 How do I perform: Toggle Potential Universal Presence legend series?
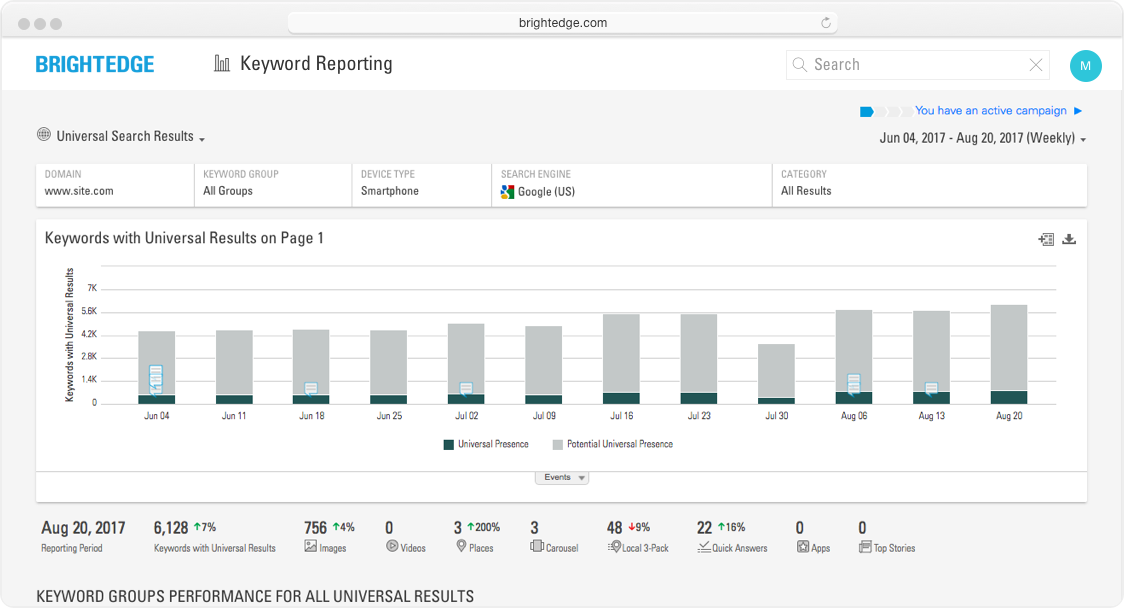pyautogui.click(x=612, y=444)
